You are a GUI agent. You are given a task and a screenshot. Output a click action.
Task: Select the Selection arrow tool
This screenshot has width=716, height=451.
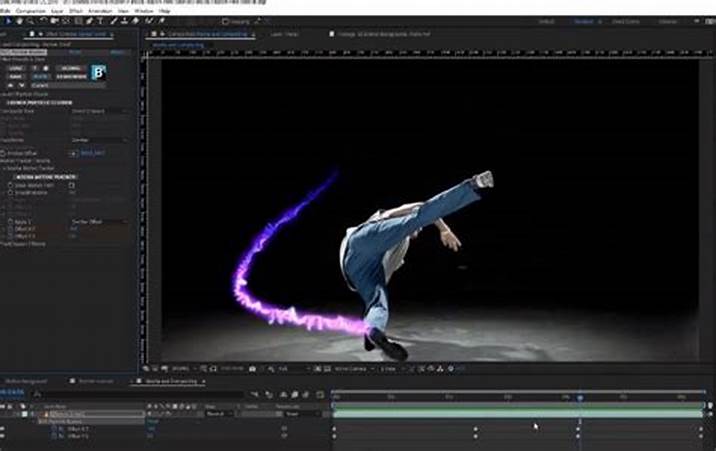point(8,20)
